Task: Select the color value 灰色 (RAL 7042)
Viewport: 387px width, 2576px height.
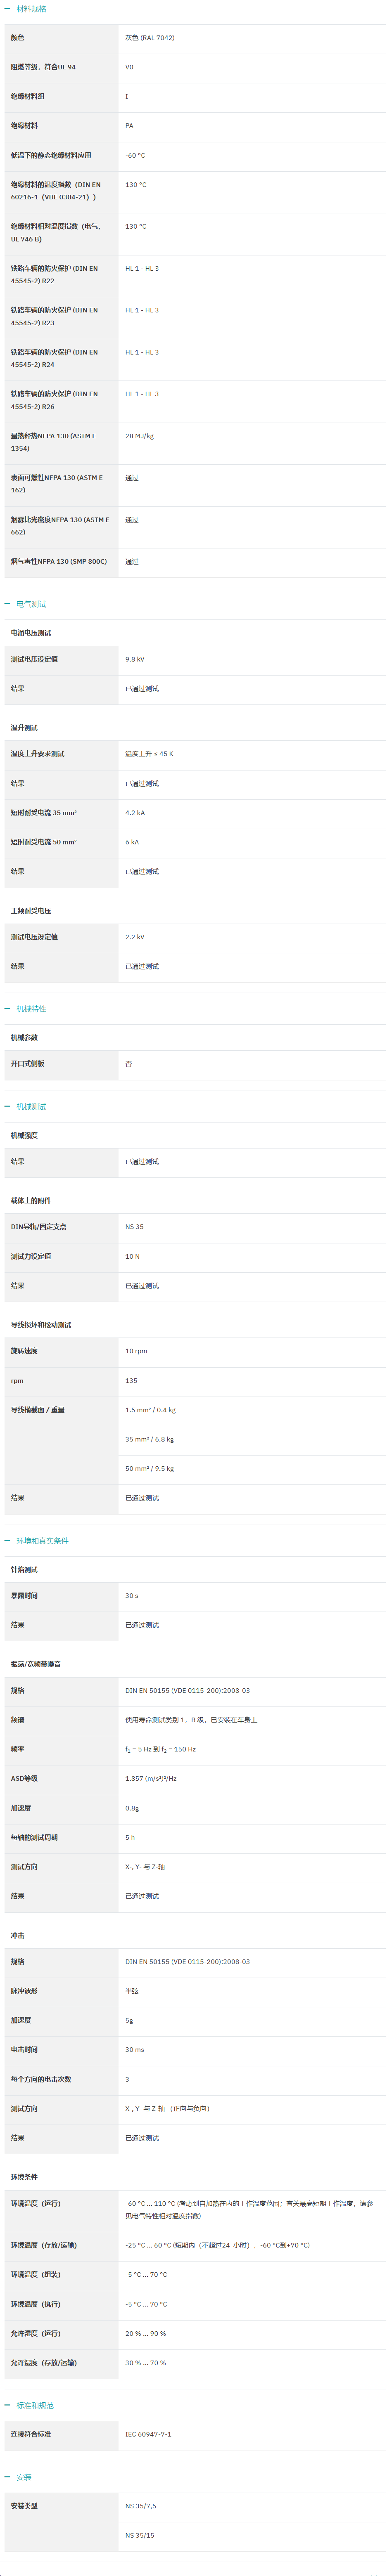Action: pos(150,38)
